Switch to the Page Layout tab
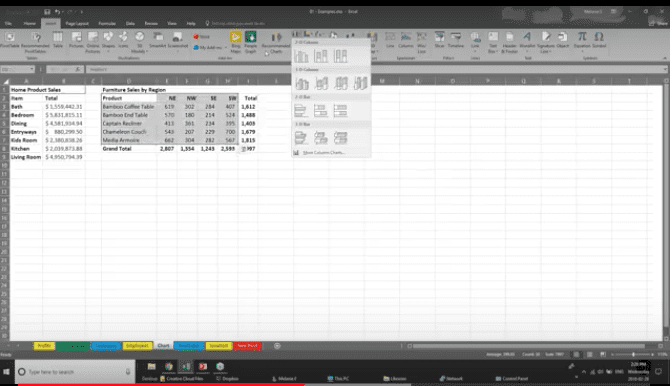The height and width of the screenshot is (386, 672). tap(77, 24)
